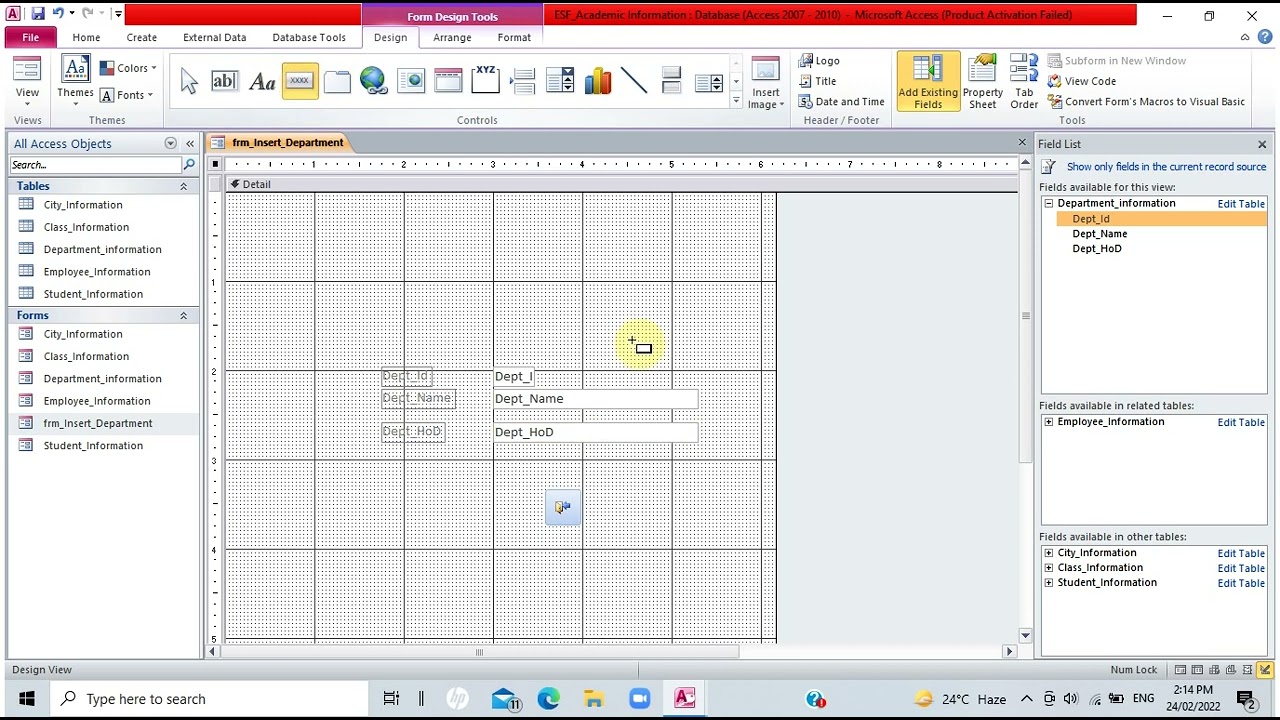
Task: Select the Text Box control tool
Action: tap(224, 82)
